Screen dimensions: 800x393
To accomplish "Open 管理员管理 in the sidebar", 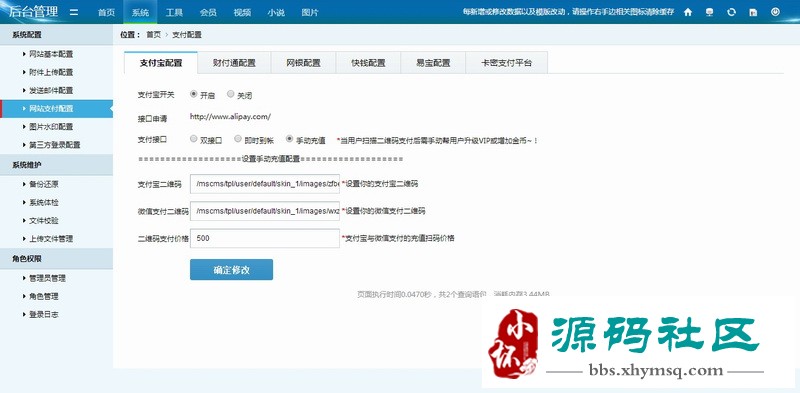I will [47, 278].
